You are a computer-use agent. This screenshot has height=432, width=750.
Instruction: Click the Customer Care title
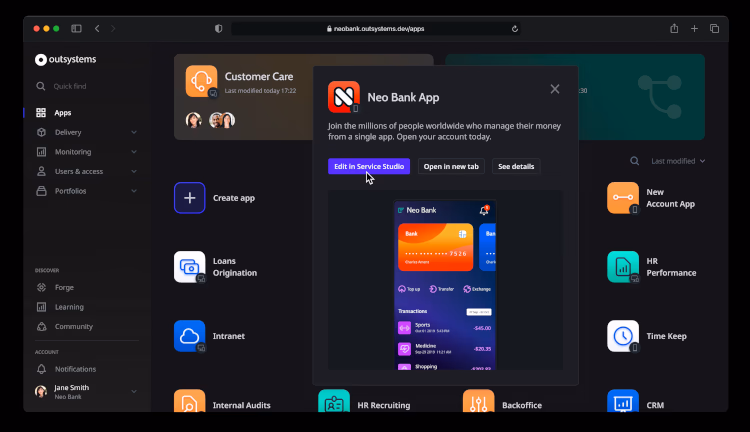(x=259, y=77)
